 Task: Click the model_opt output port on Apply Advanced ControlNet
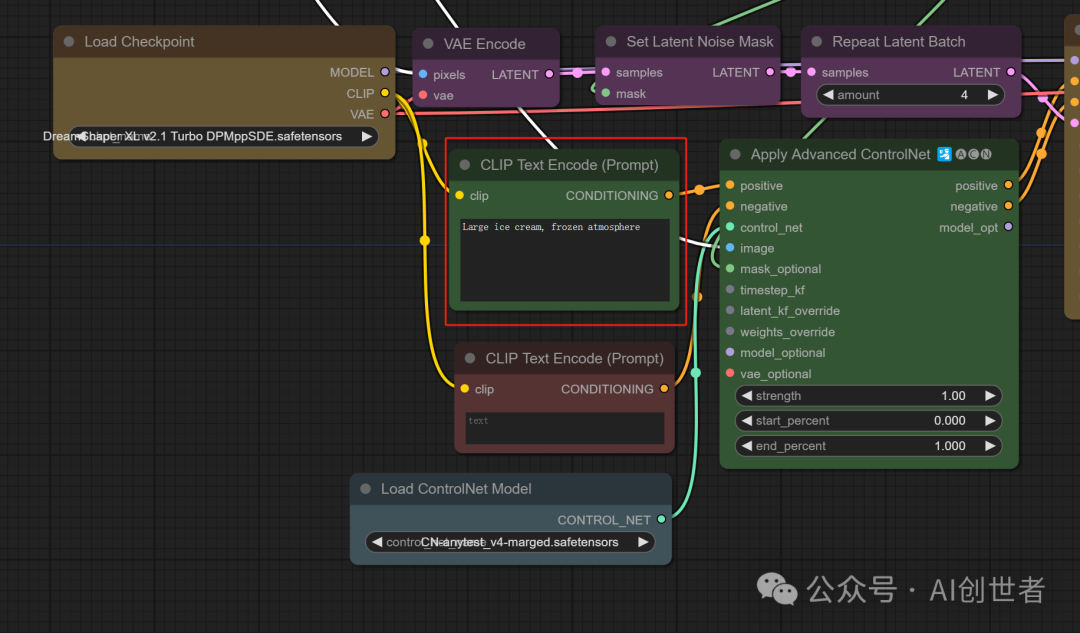point(1008,228)
